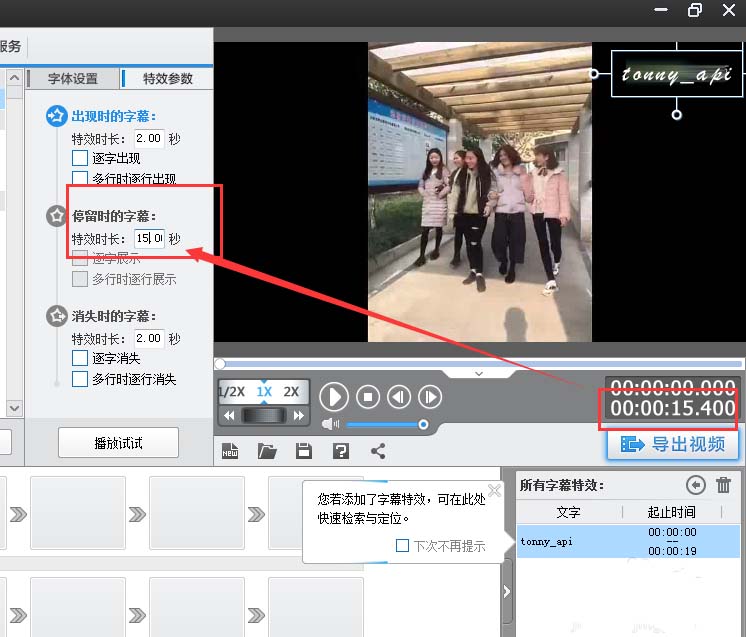Restore down the application window
This screenshot has width=746, height=637.
click(695, 10)
